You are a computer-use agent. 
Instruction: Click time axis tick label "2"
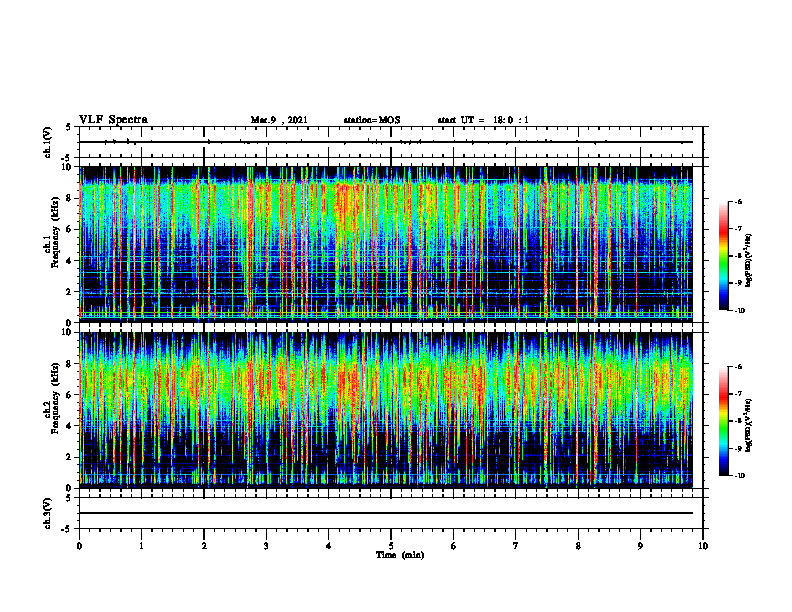click(x=204, y=546)
